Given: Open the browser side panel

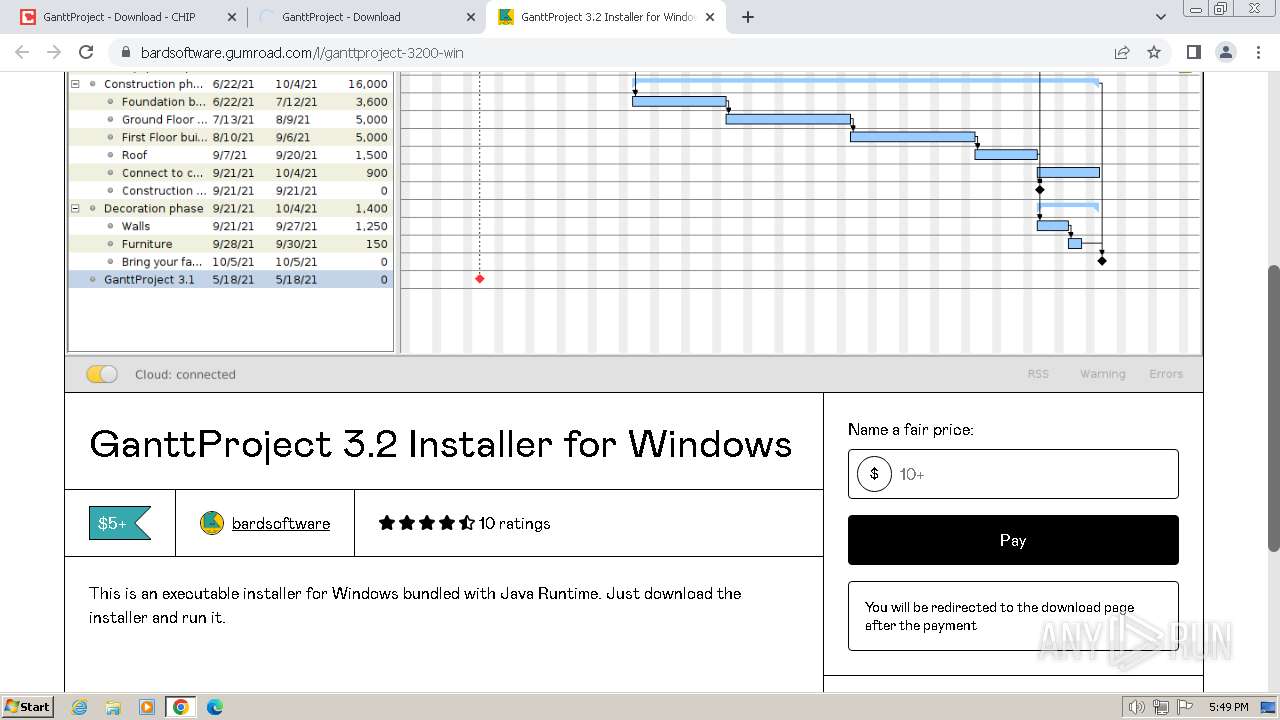Looking at the screenshot, I should click(x=1193, y=52).
